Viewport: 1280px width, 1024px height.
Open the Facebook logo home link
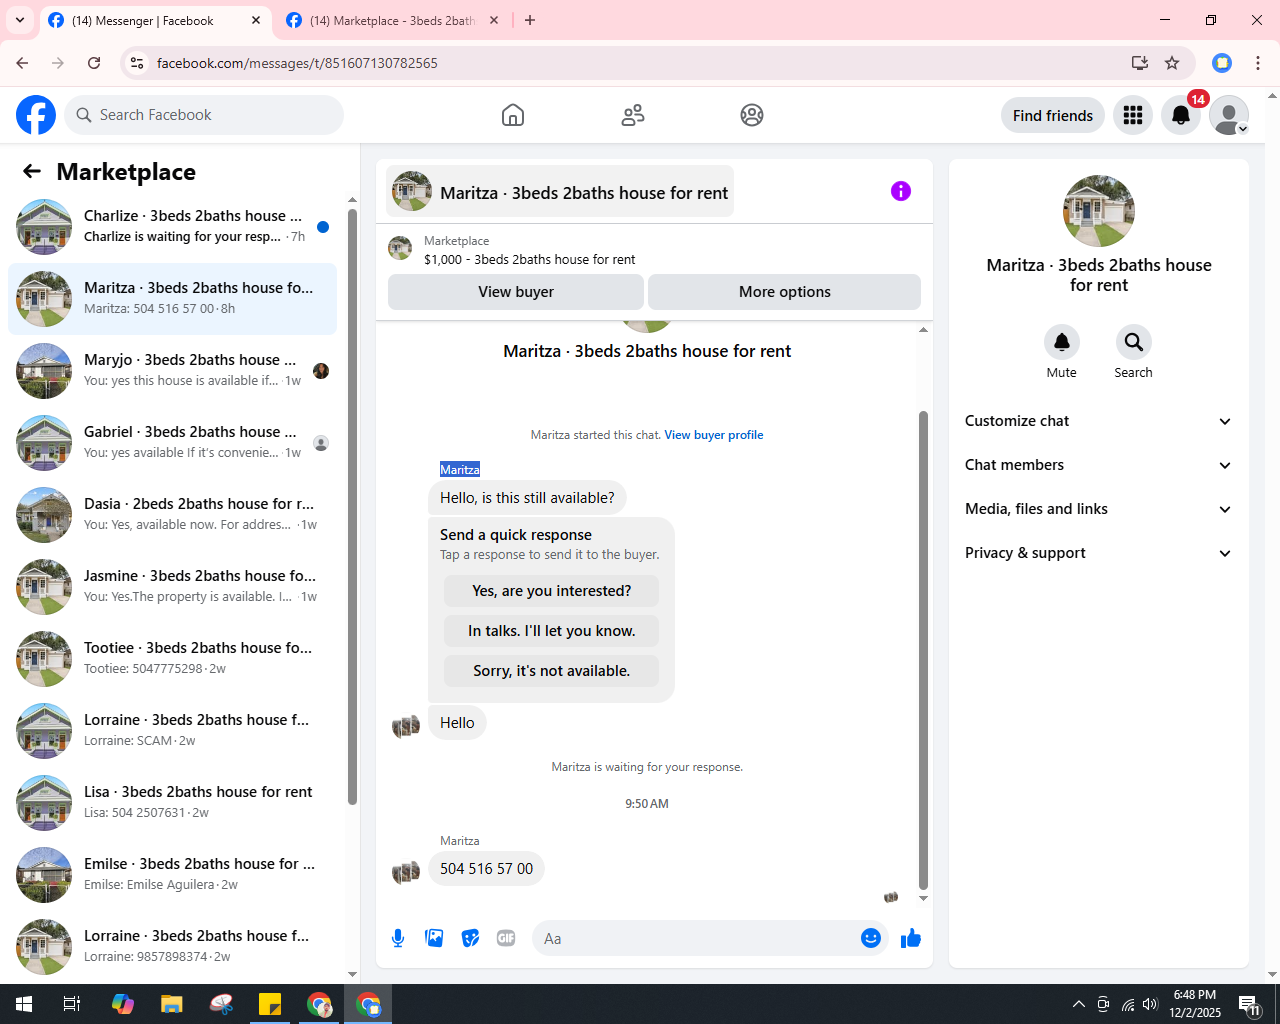pyautogui.click(x=36, y=115)
